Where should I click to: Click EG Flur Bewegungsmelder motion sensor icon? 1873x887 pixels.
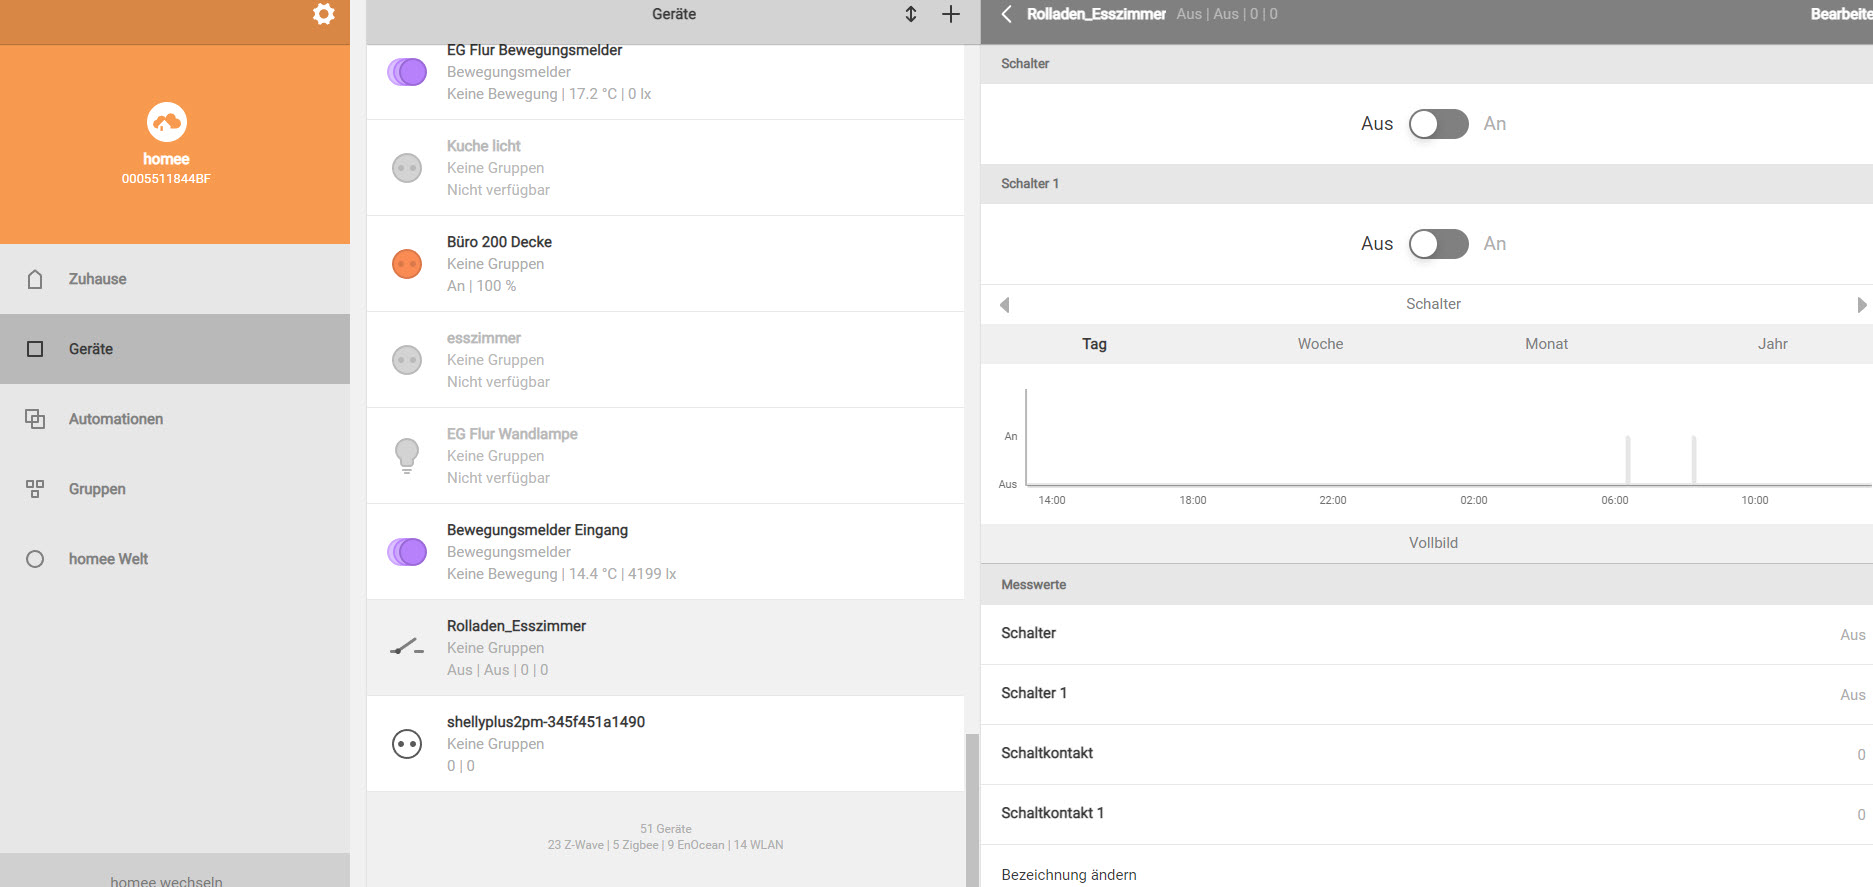pos(407,72)
